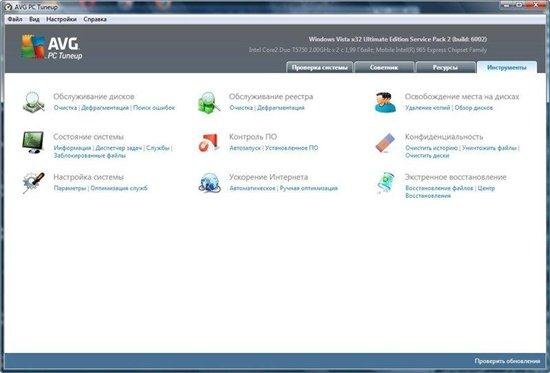Open the Параметры link
The image size is (550, 373).
(x=70, y=188)
